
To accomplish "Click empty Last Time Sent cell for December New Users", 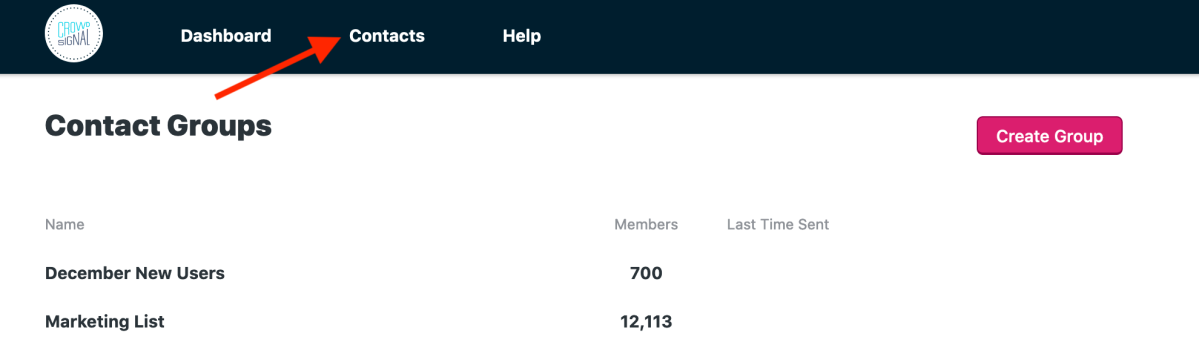I will [x=778, y=273].
